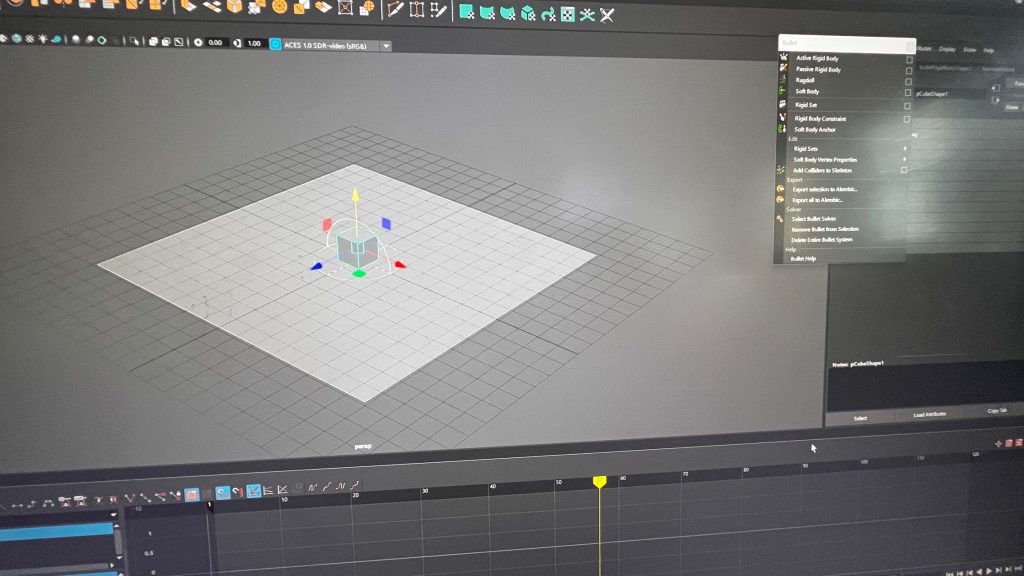Click the Select button in Attribute Editor
Viewport: 1024px width, 576px height.
click(x=860, y=418)
